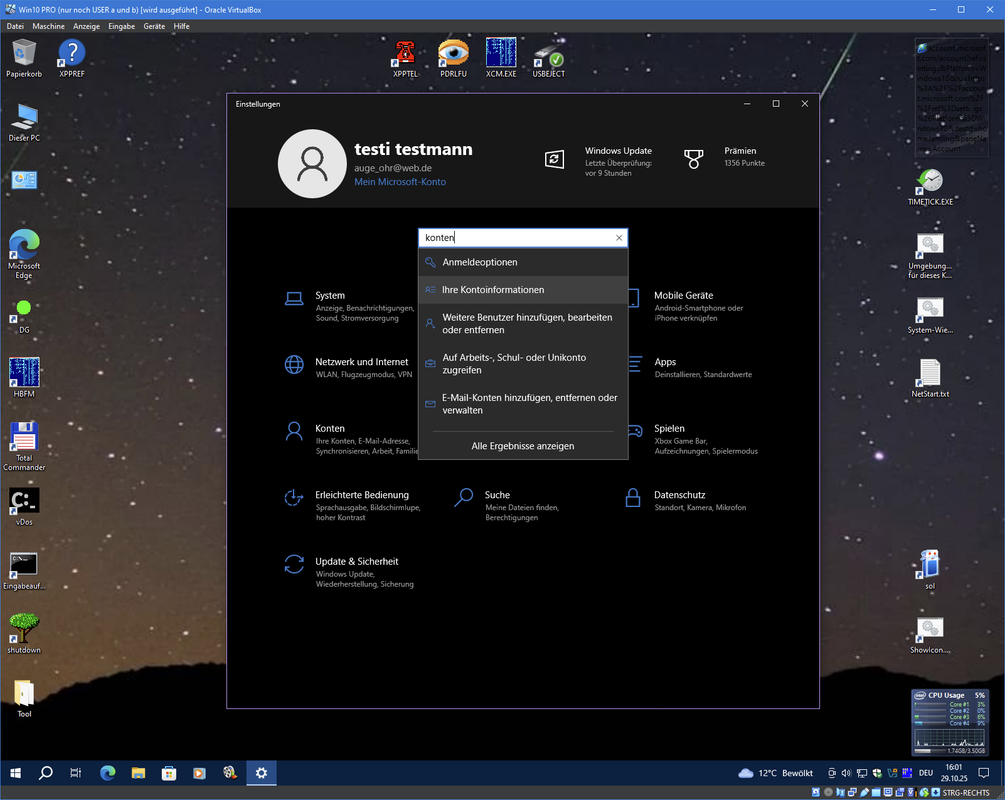Click the CPU Usage desktop gadget
The width and height of the screenshot is (1005, 800).
click(x=950, y=722)
